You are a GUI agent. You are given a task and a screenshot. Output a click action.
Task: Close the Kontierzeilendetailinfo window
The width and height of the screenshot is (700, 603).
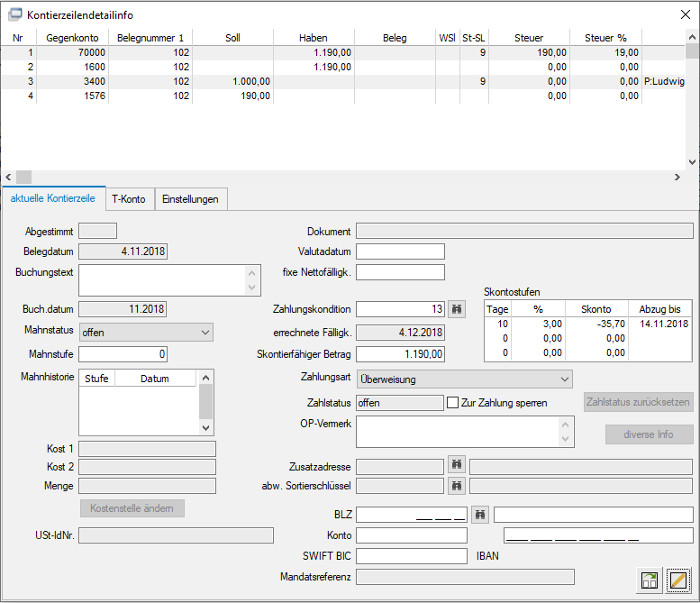click(685, 15)
